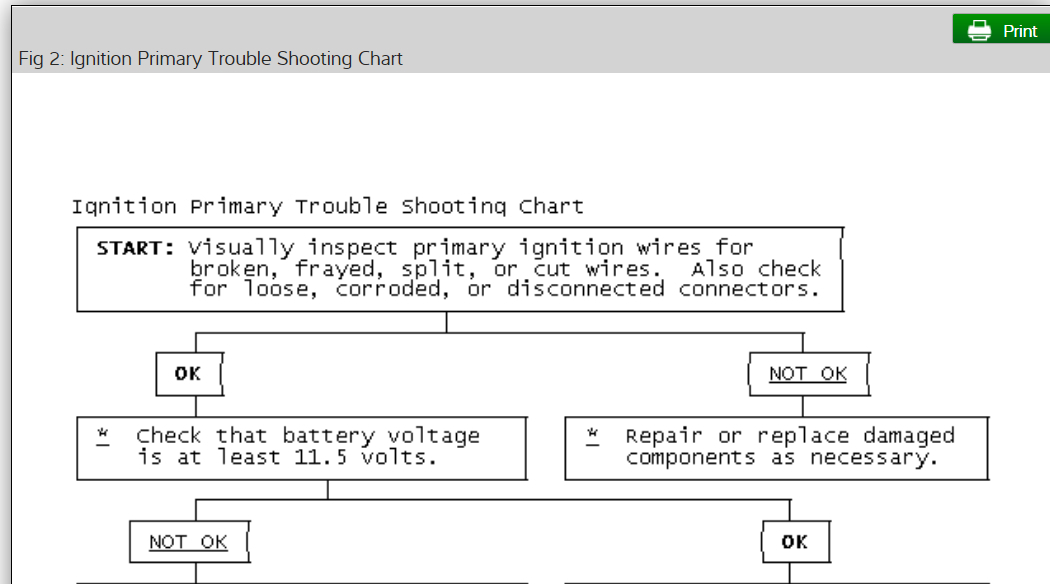Click the 'Ignition Primary Trouble Shooting Chart' heading in diagram
Viewport: 1050px width, 584px height.
pyautogui.click(x=327, y=206)
